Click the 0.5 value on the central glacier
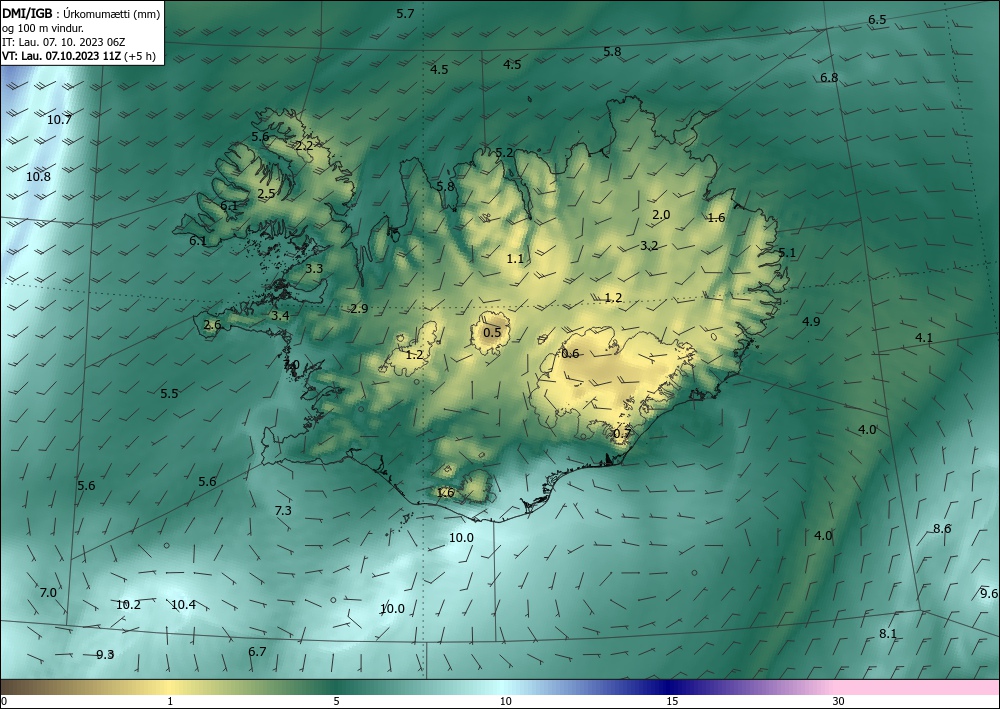Viewport: 1000px width, 709px height. (x=492, y=333)
